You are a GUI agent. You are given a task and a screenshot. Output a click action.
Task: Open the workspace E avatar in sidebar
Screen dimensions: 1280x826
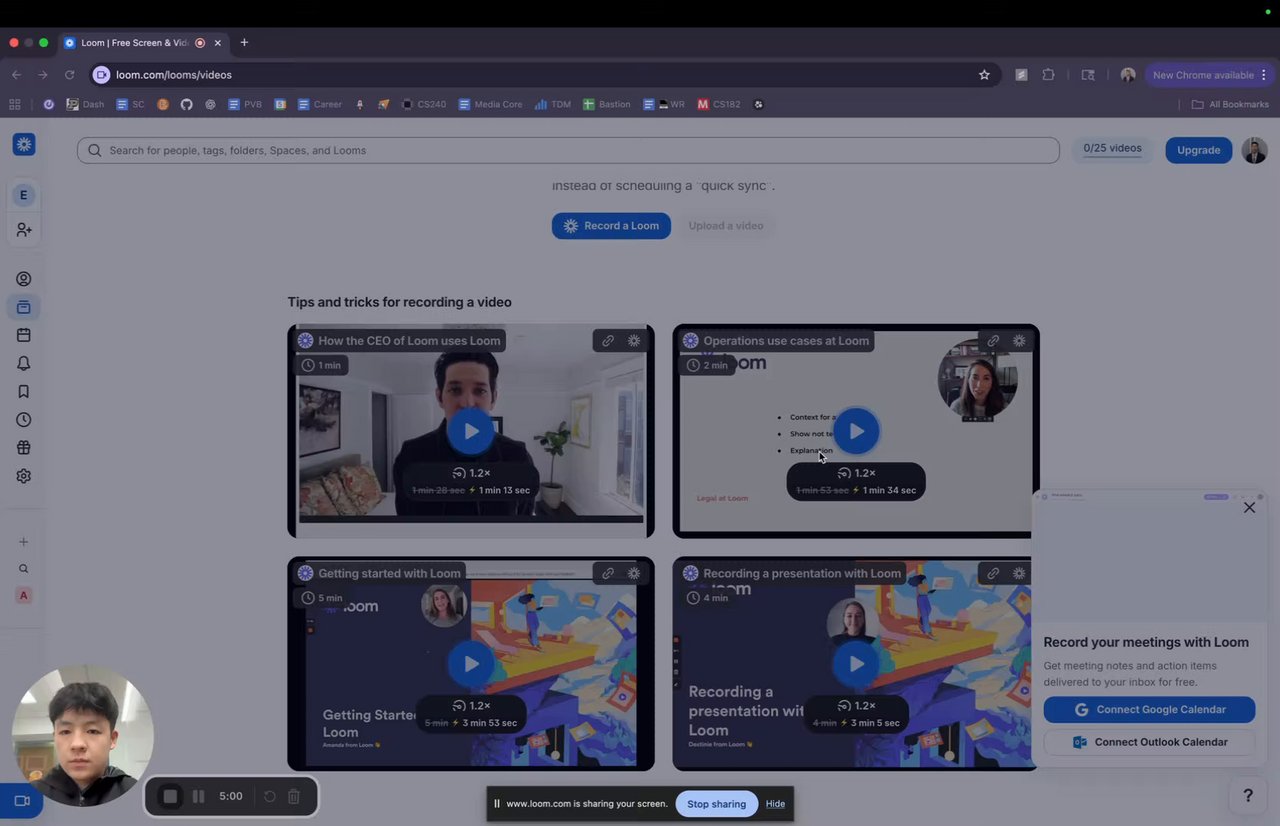[24, 195]
